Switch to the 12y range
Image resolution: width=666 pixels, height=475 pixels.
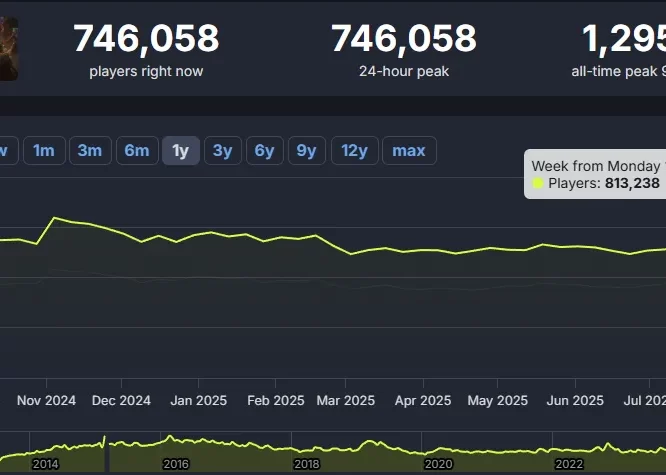pos(354,151)
